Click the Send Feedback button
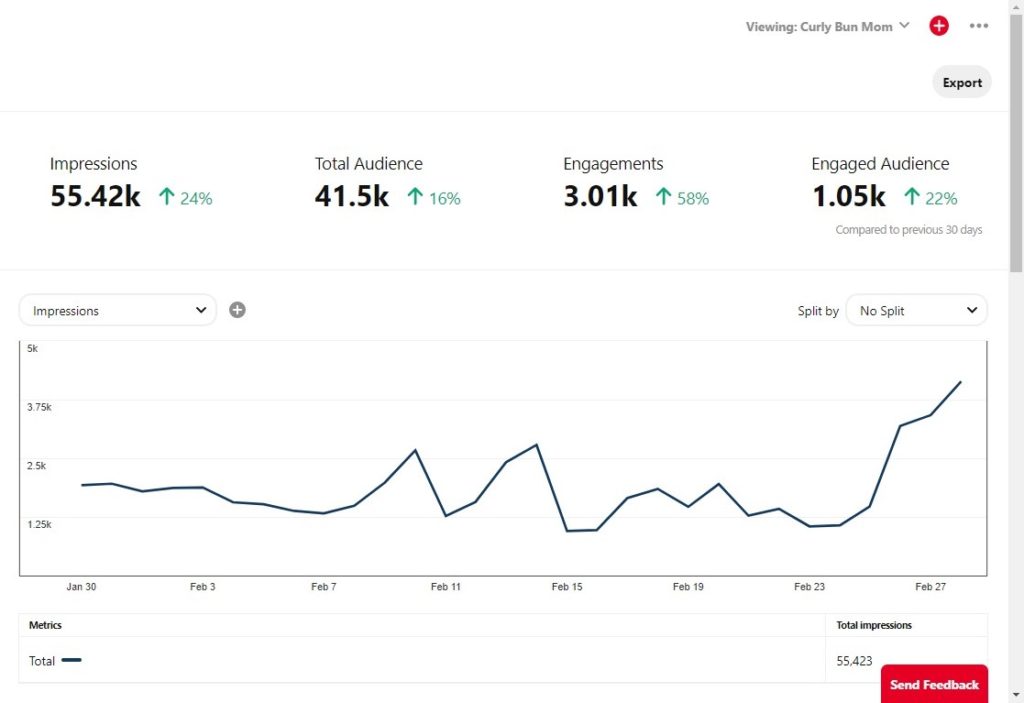 click(x=934, y=684)
